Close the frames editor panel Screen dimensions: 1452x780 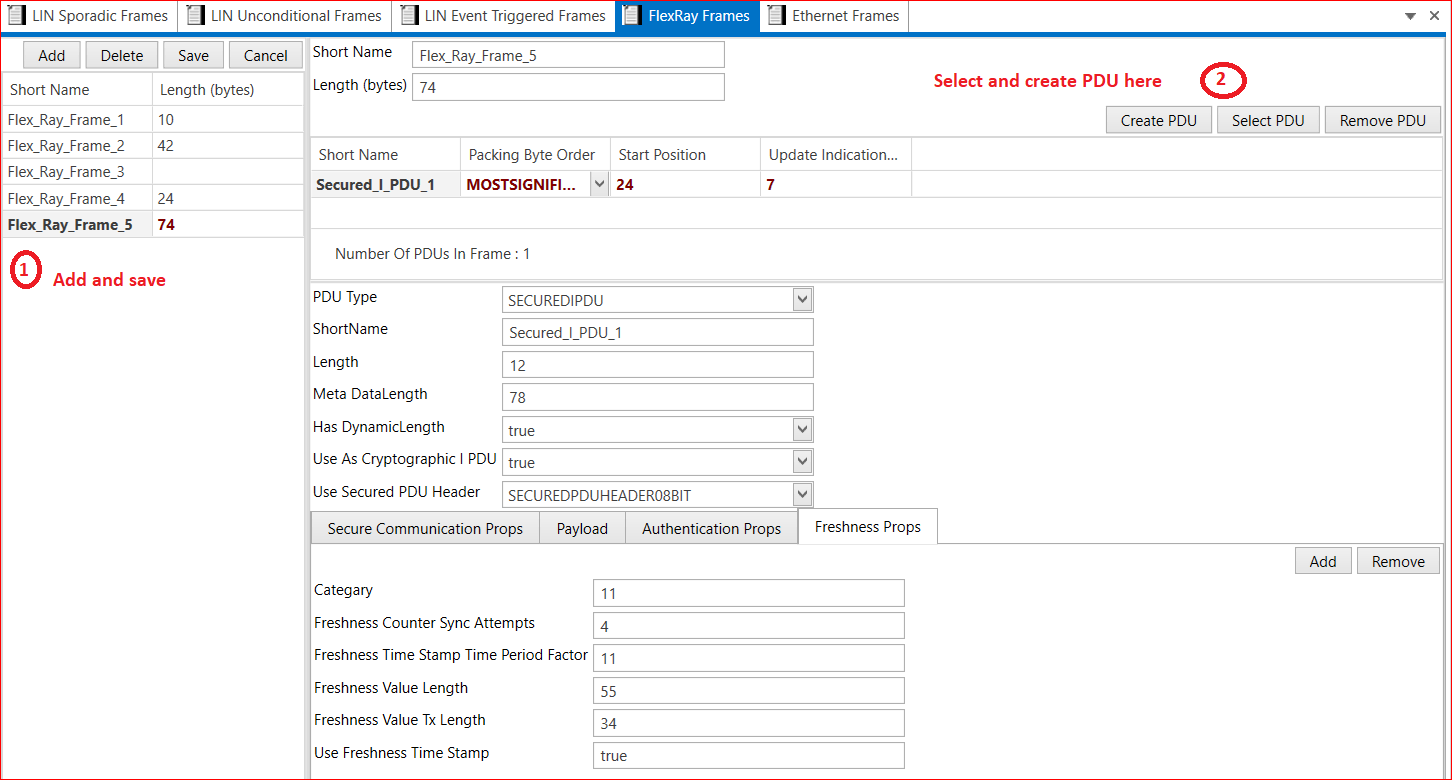(x=1433, y=16)
